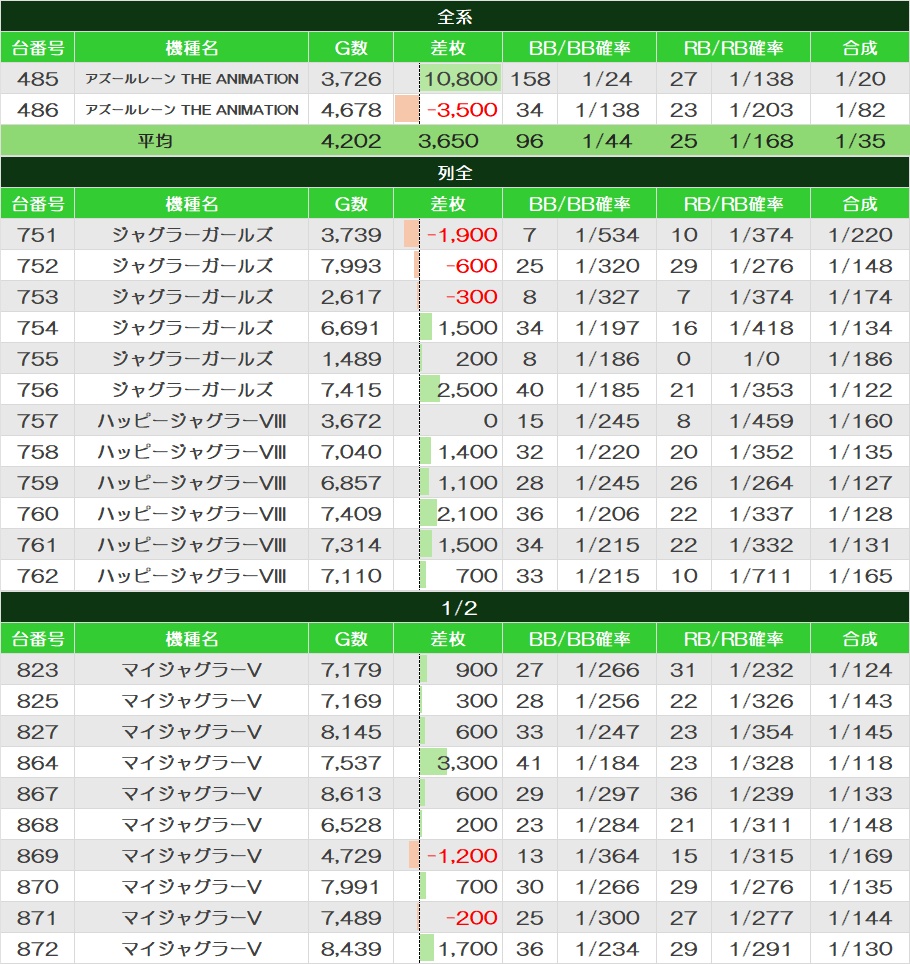Click machine number 759

pyautogui.click(x=38, y=483)
